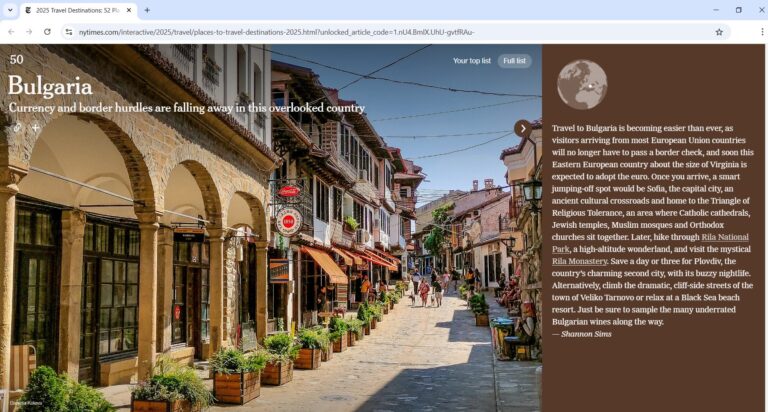Switch to Your top list view
Image resolution: width=768 pixels, height=412 pixels.
click(471, 61)
